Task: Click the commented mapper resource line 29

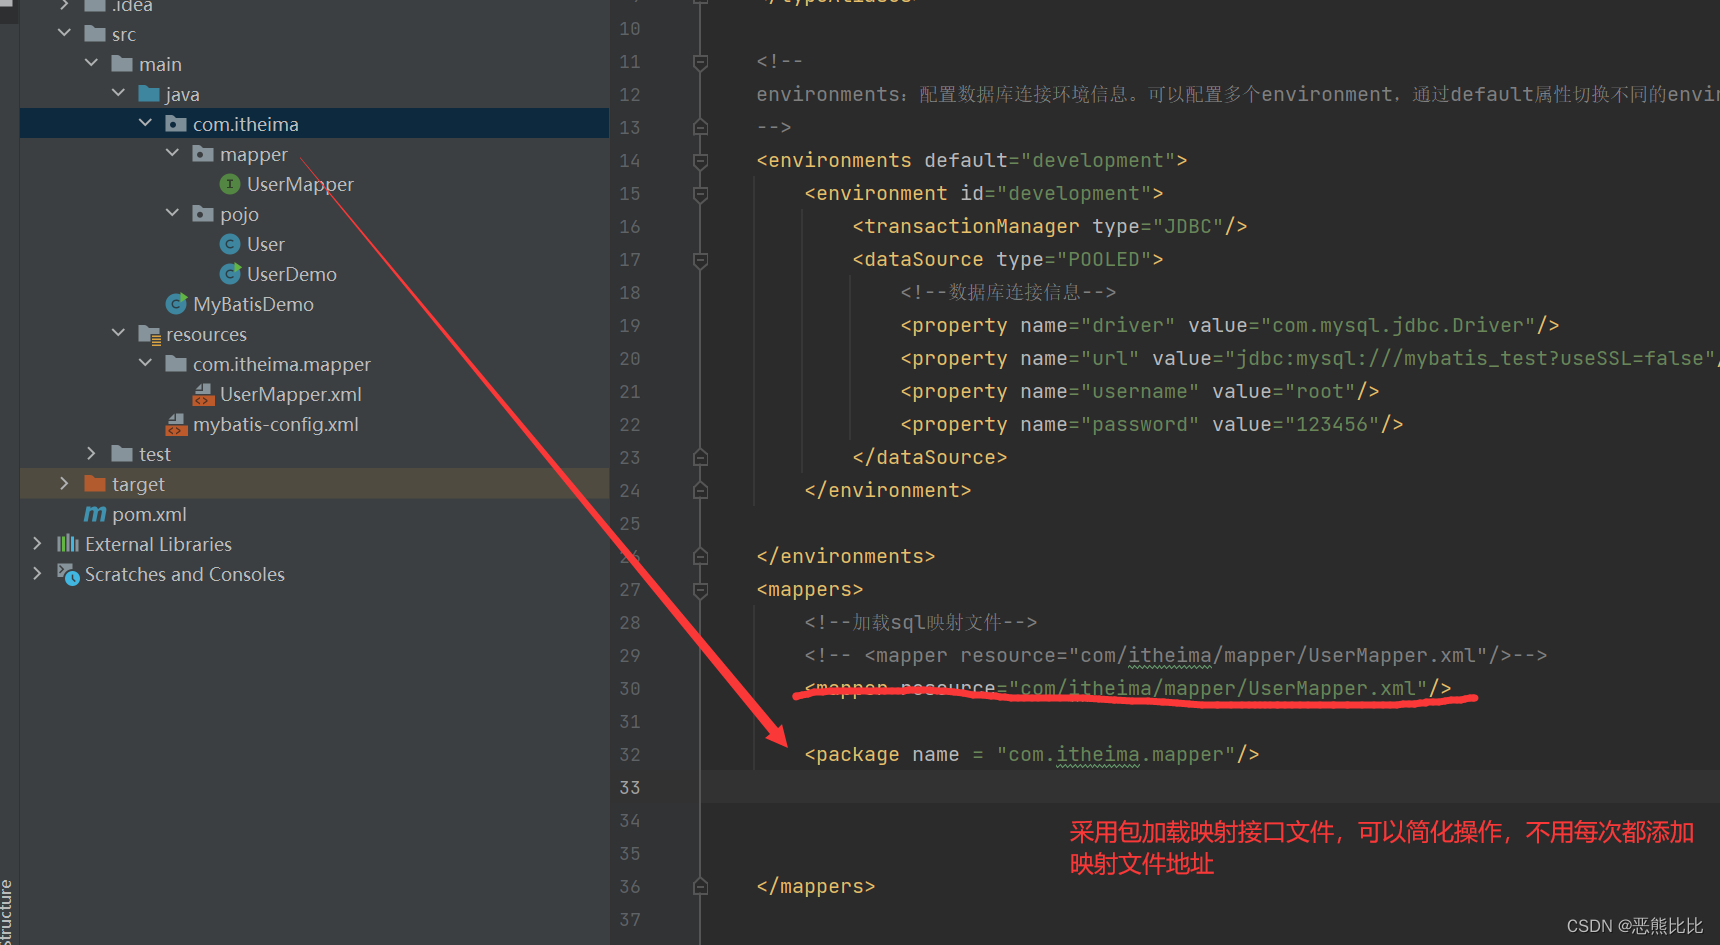Action: tap(1176, 656)
